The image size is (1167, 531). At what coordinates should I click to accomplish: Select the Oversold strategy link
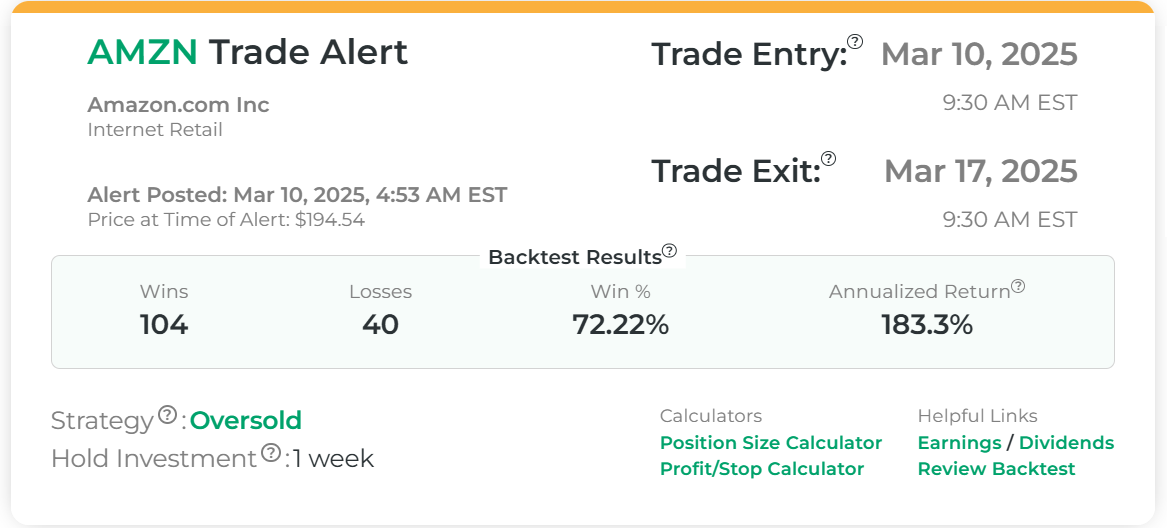click(246, 421)
